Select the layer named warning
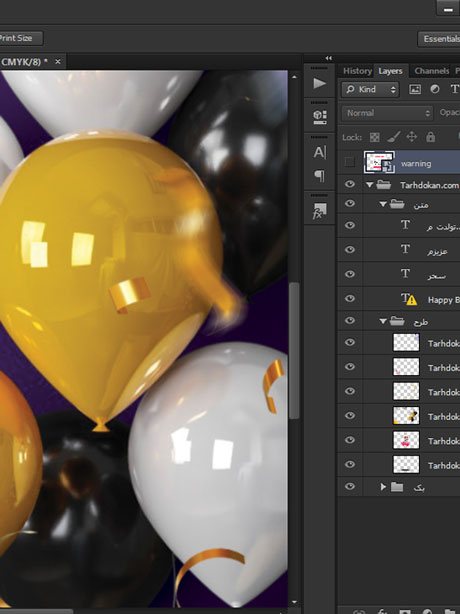This screenshot has width=460, height=614. tap(416, 163)
